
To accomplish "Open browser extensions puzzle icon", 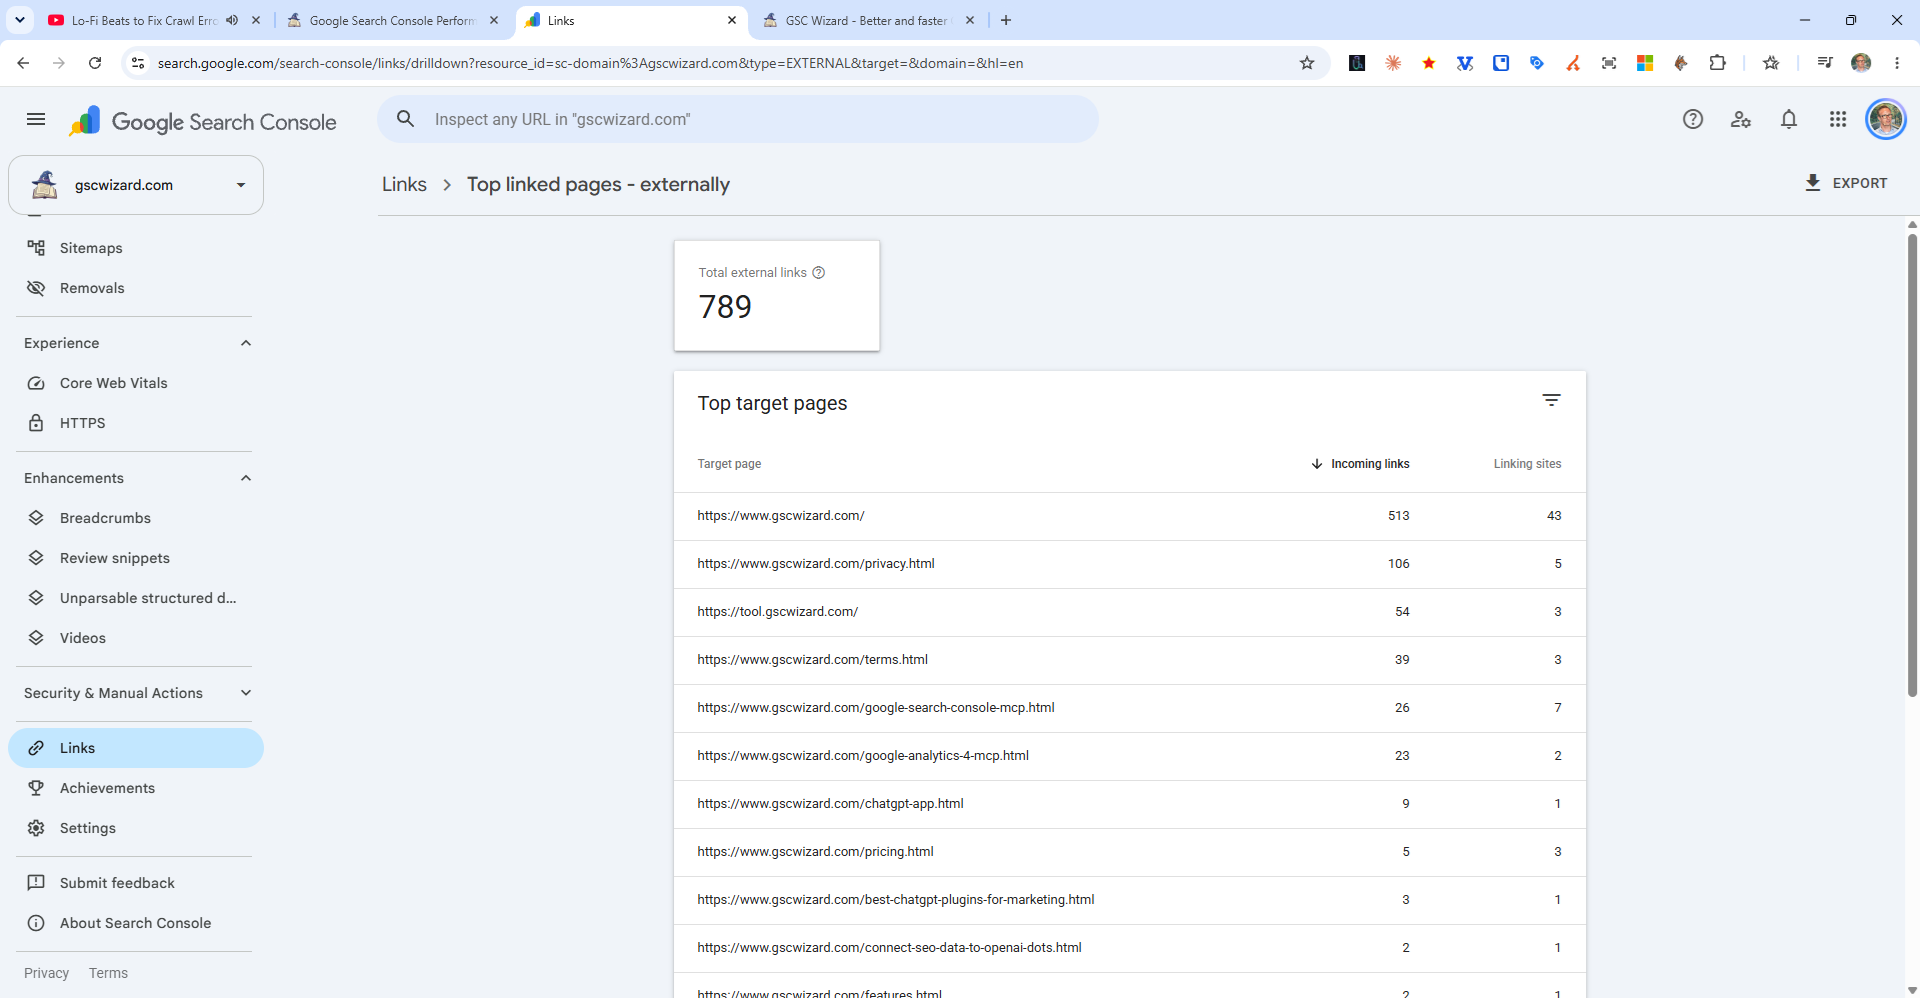I will click(x=1717, y=63).
